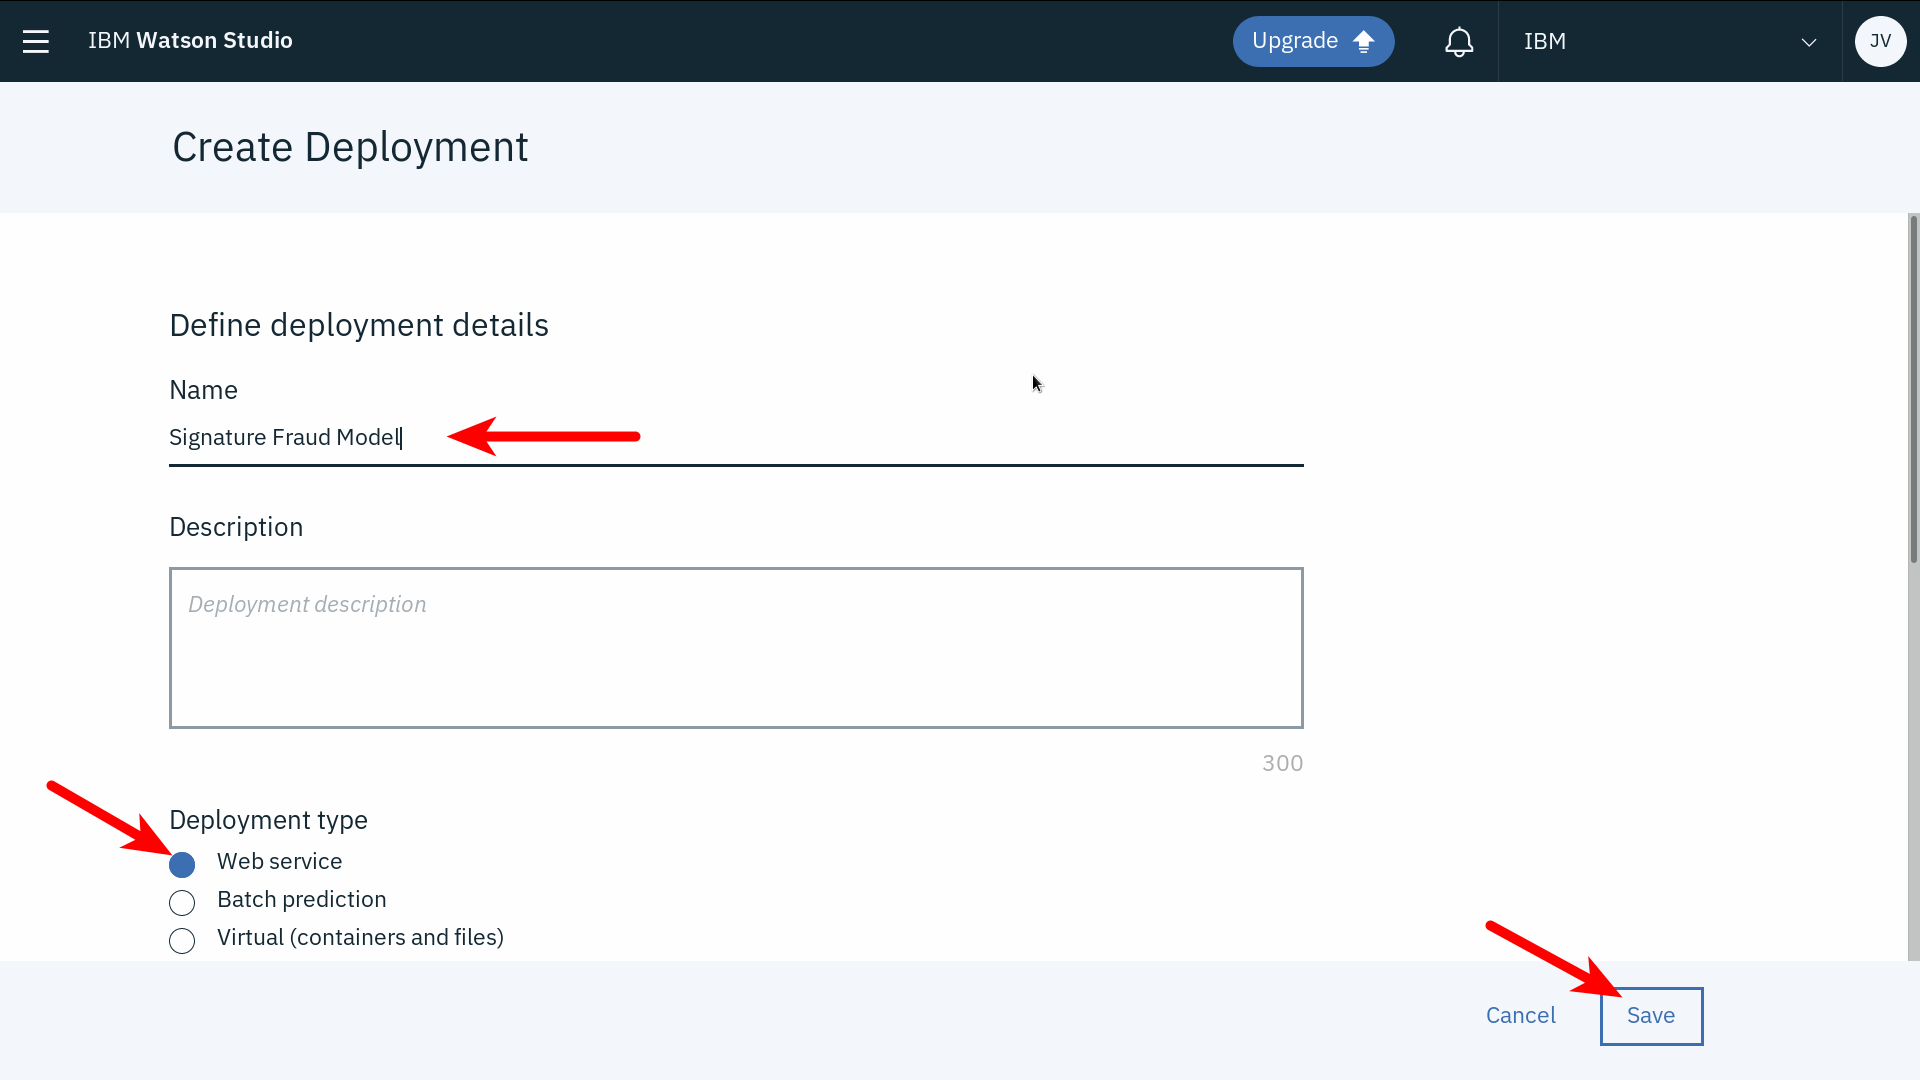This screenshot has height=1080, width=1920.
Task: Click the Upgrade arrow icon
Action: tap(1364, 42)
